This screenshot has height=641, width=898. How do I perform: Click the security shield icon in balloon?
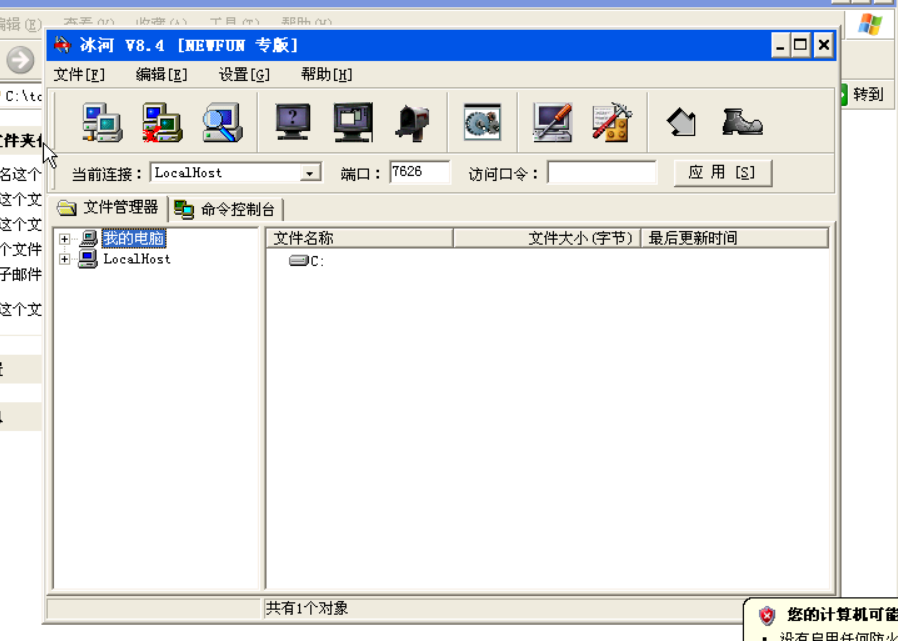766,616
